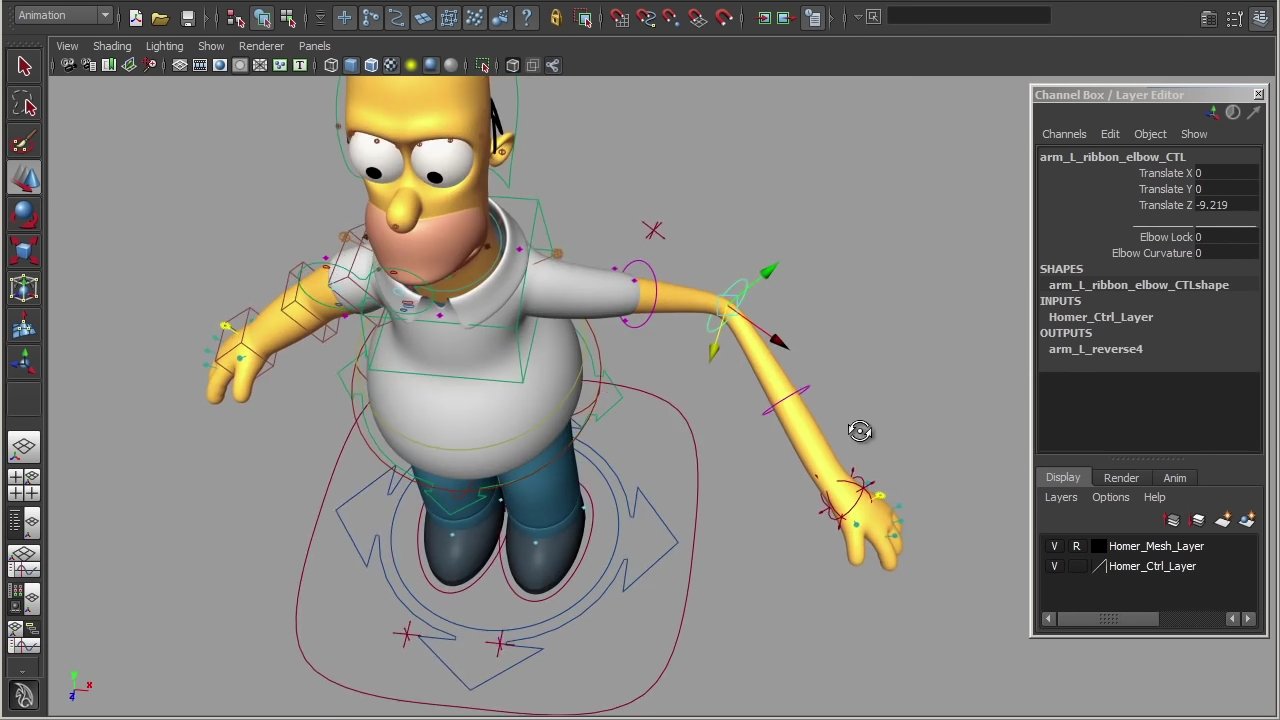Select by component type mode icon
Viewport: 1280px width, 720px height.
(288, 18)
